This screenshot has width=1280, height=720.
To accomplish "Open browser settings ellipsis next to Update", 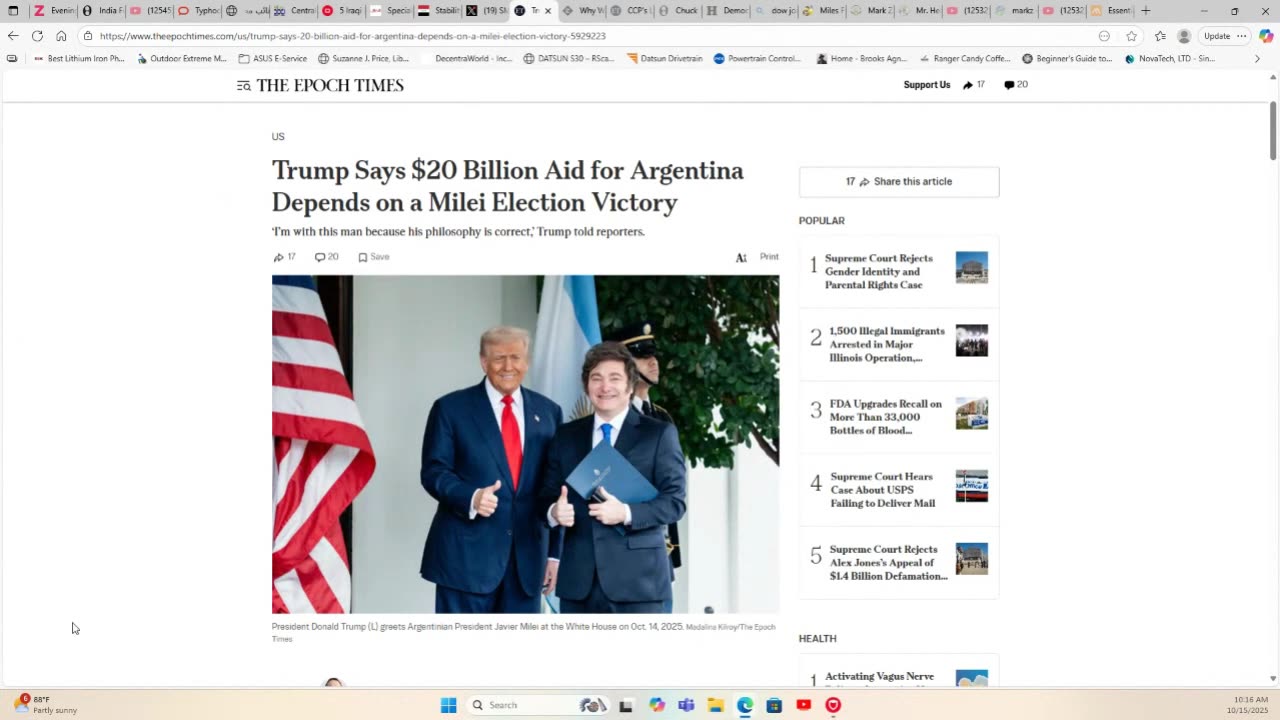I will point(1242,36).
